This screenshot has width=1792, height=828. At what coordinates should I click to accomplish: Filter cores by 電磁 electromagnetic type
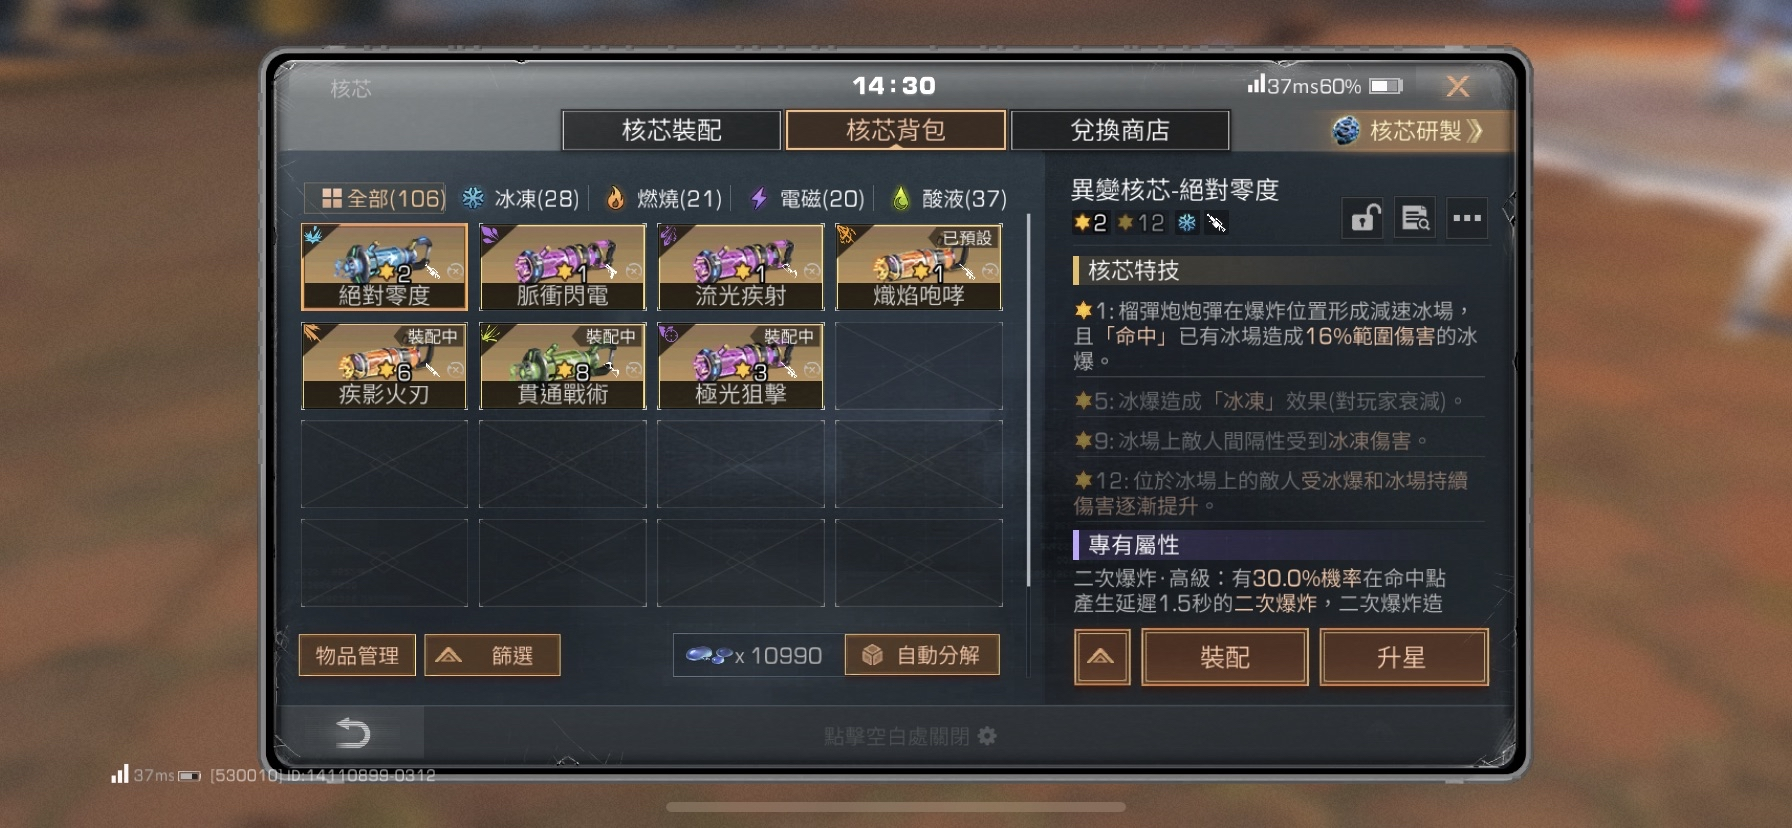pos(806,198)
